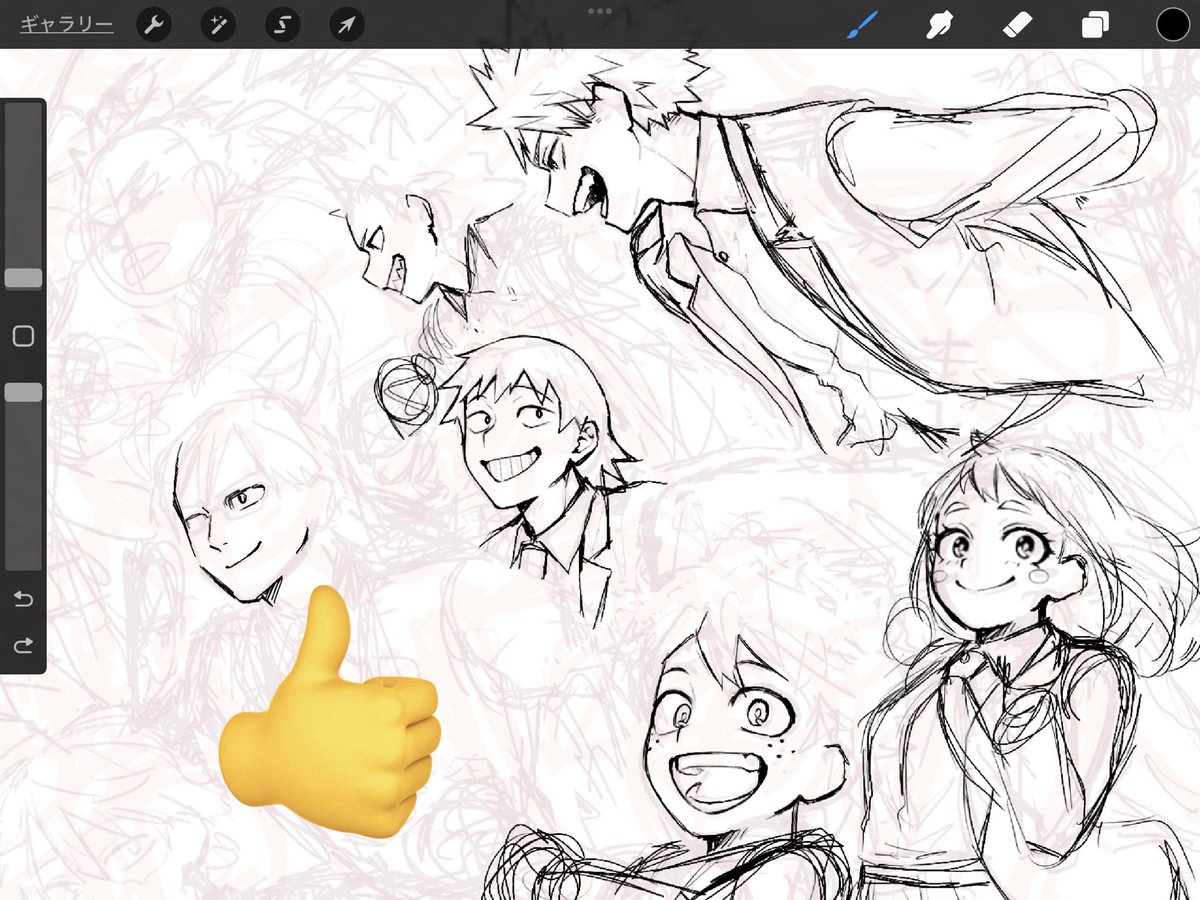The image size is (1200, 900).
Task: Open the Layers panel
Action: tap(1095, 25)
